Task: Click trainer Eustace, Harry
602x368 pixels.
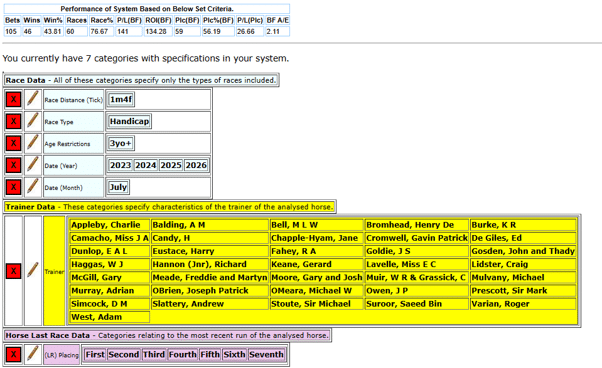Action: tap(210, 251)
